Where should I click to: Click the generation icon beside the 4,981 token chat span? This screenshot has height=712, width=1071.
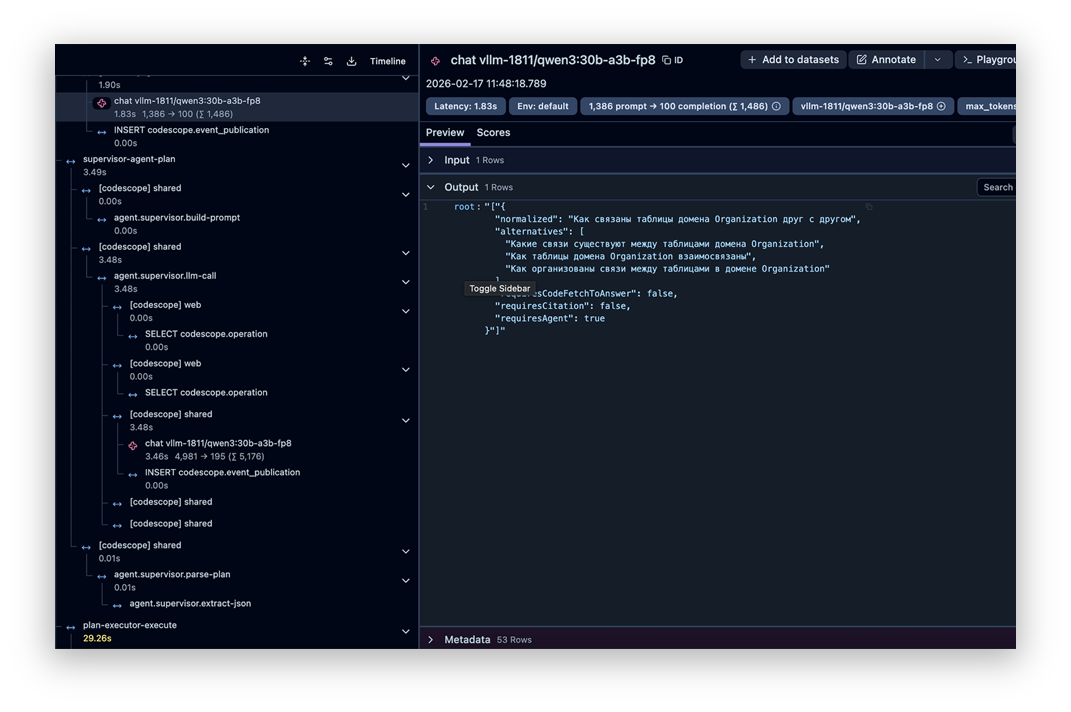pyautogui.click(x=133, y=445)
